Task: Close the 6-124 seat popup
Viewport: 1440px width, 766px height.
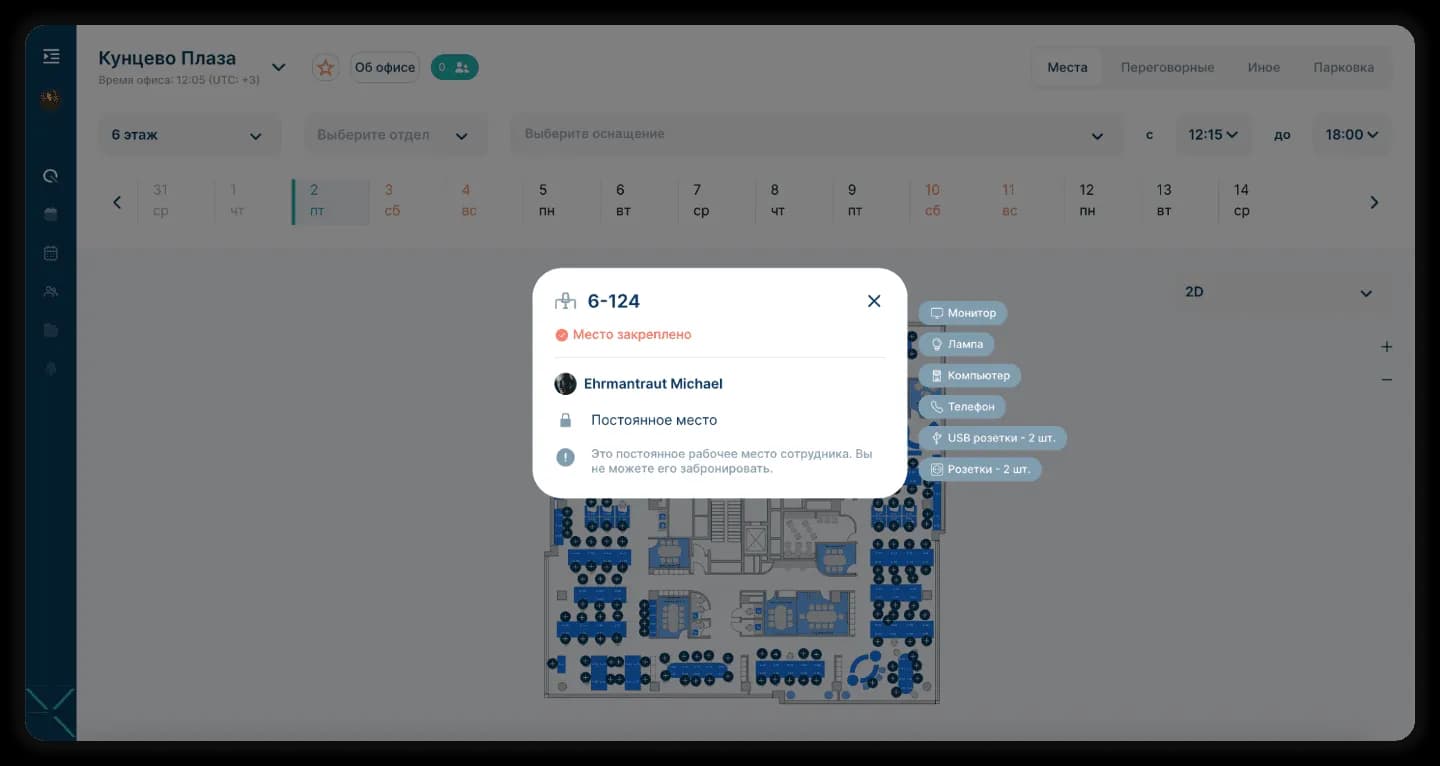Action: [x=874, y=301]
